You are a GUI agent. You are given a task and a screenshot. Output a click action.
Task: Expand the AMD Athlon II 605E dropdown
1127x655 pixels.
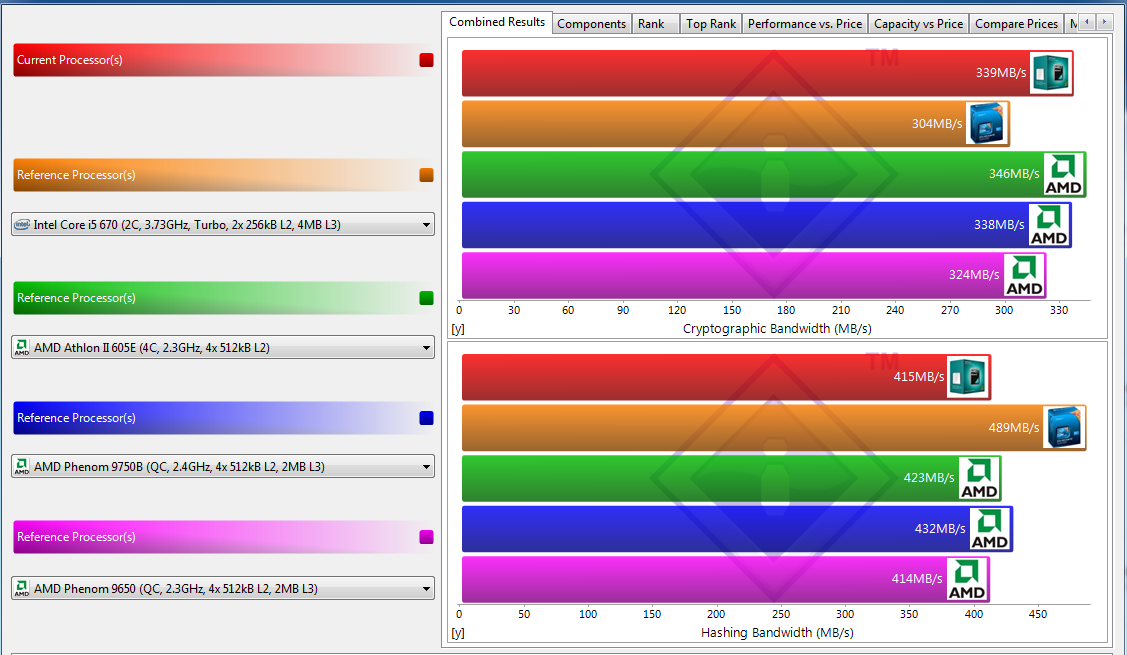click(223, 348)
